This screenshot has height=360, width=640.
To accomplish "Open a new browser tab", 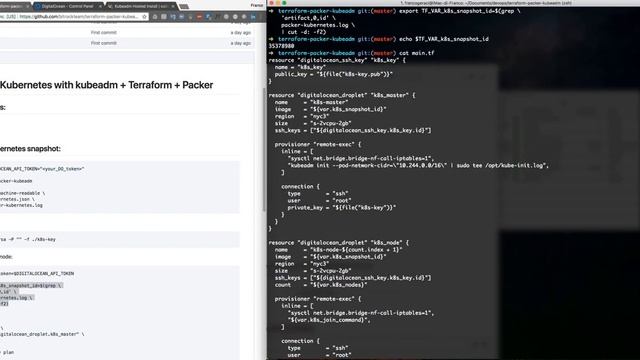I will (184, 6).
